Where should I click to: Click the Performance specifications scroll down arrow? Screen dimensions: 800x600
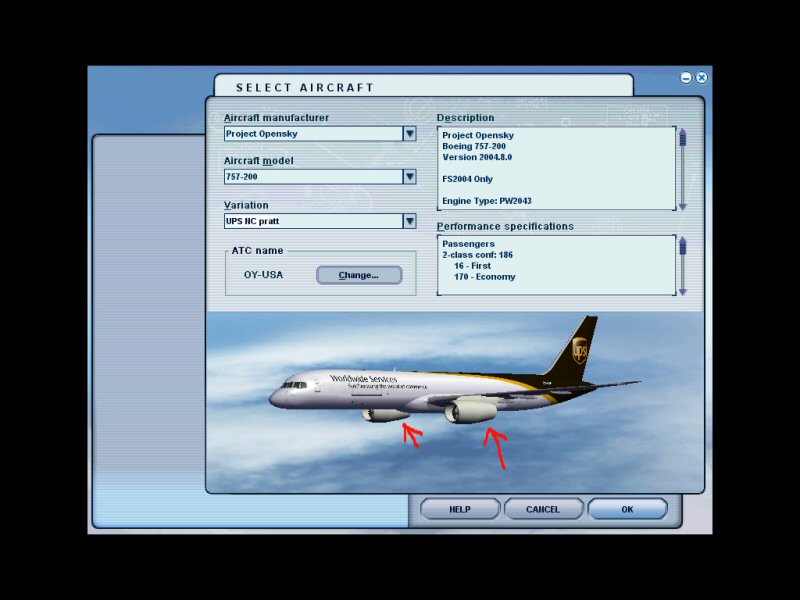pyautogui.click(x=683, y=292)
